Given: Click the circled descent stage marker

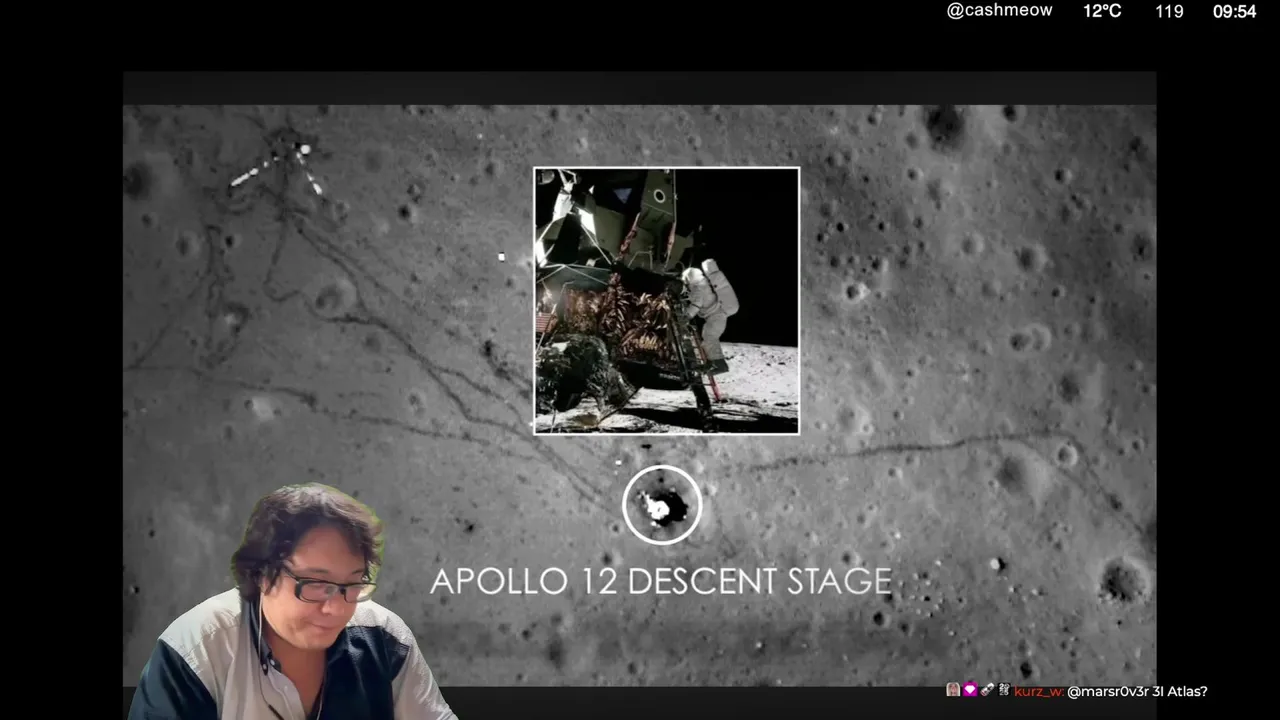Looking at the screenshot, I should pos(661,505).
